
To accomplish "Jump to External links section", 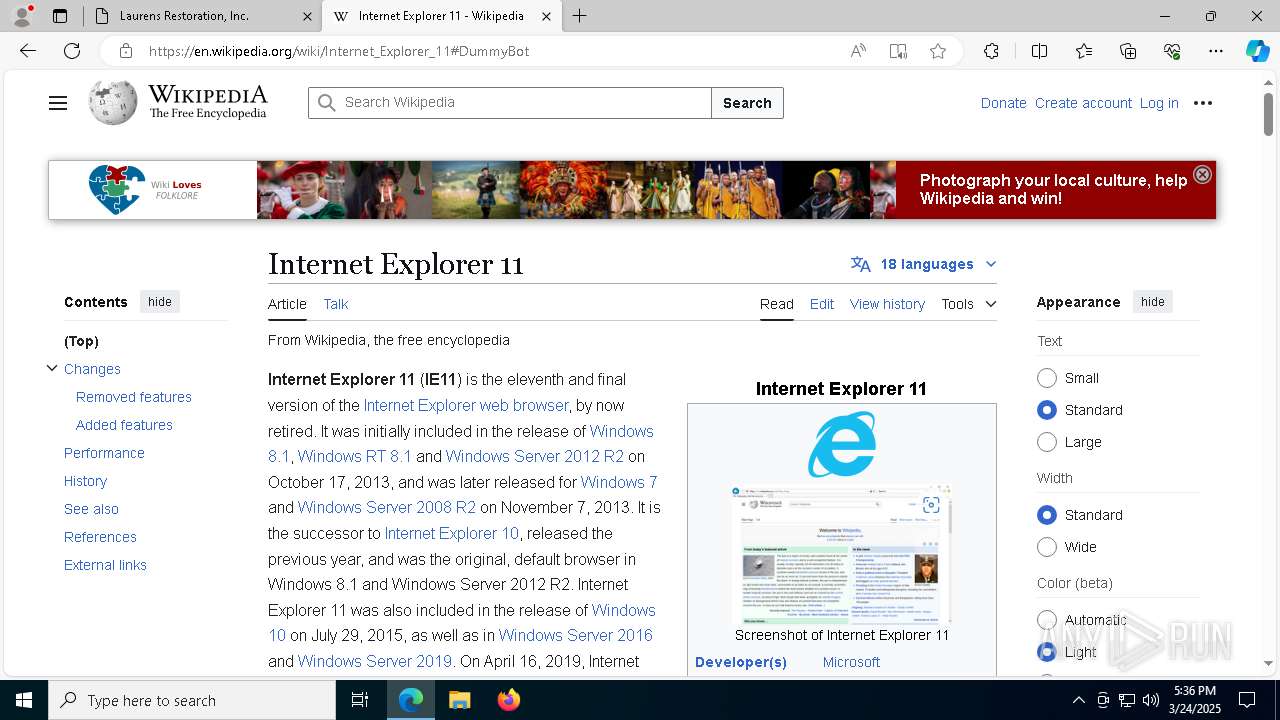I will (105, 565).
